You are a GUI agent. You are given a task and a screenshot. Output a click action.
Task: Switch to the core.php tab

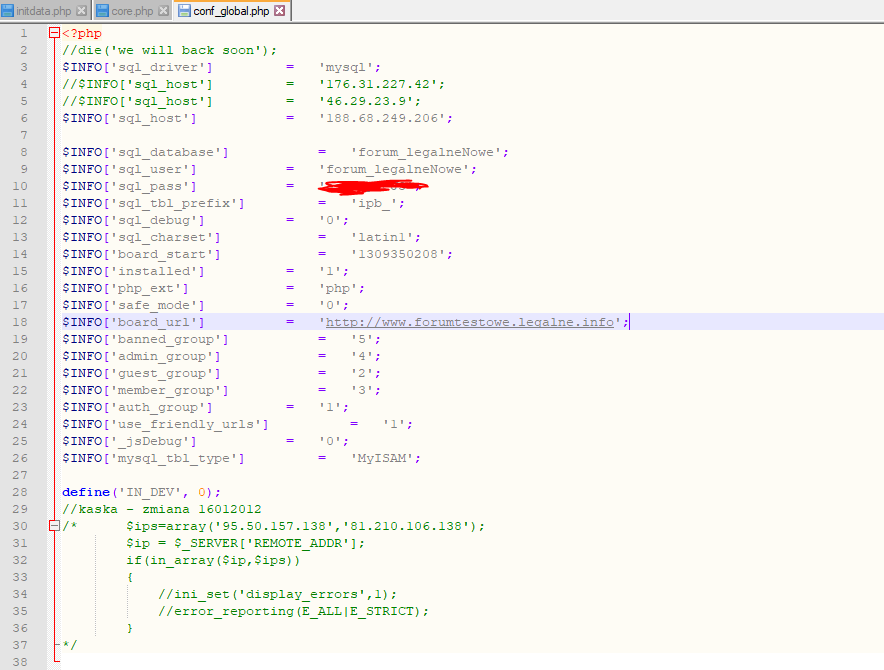click(x=131, y=11)
